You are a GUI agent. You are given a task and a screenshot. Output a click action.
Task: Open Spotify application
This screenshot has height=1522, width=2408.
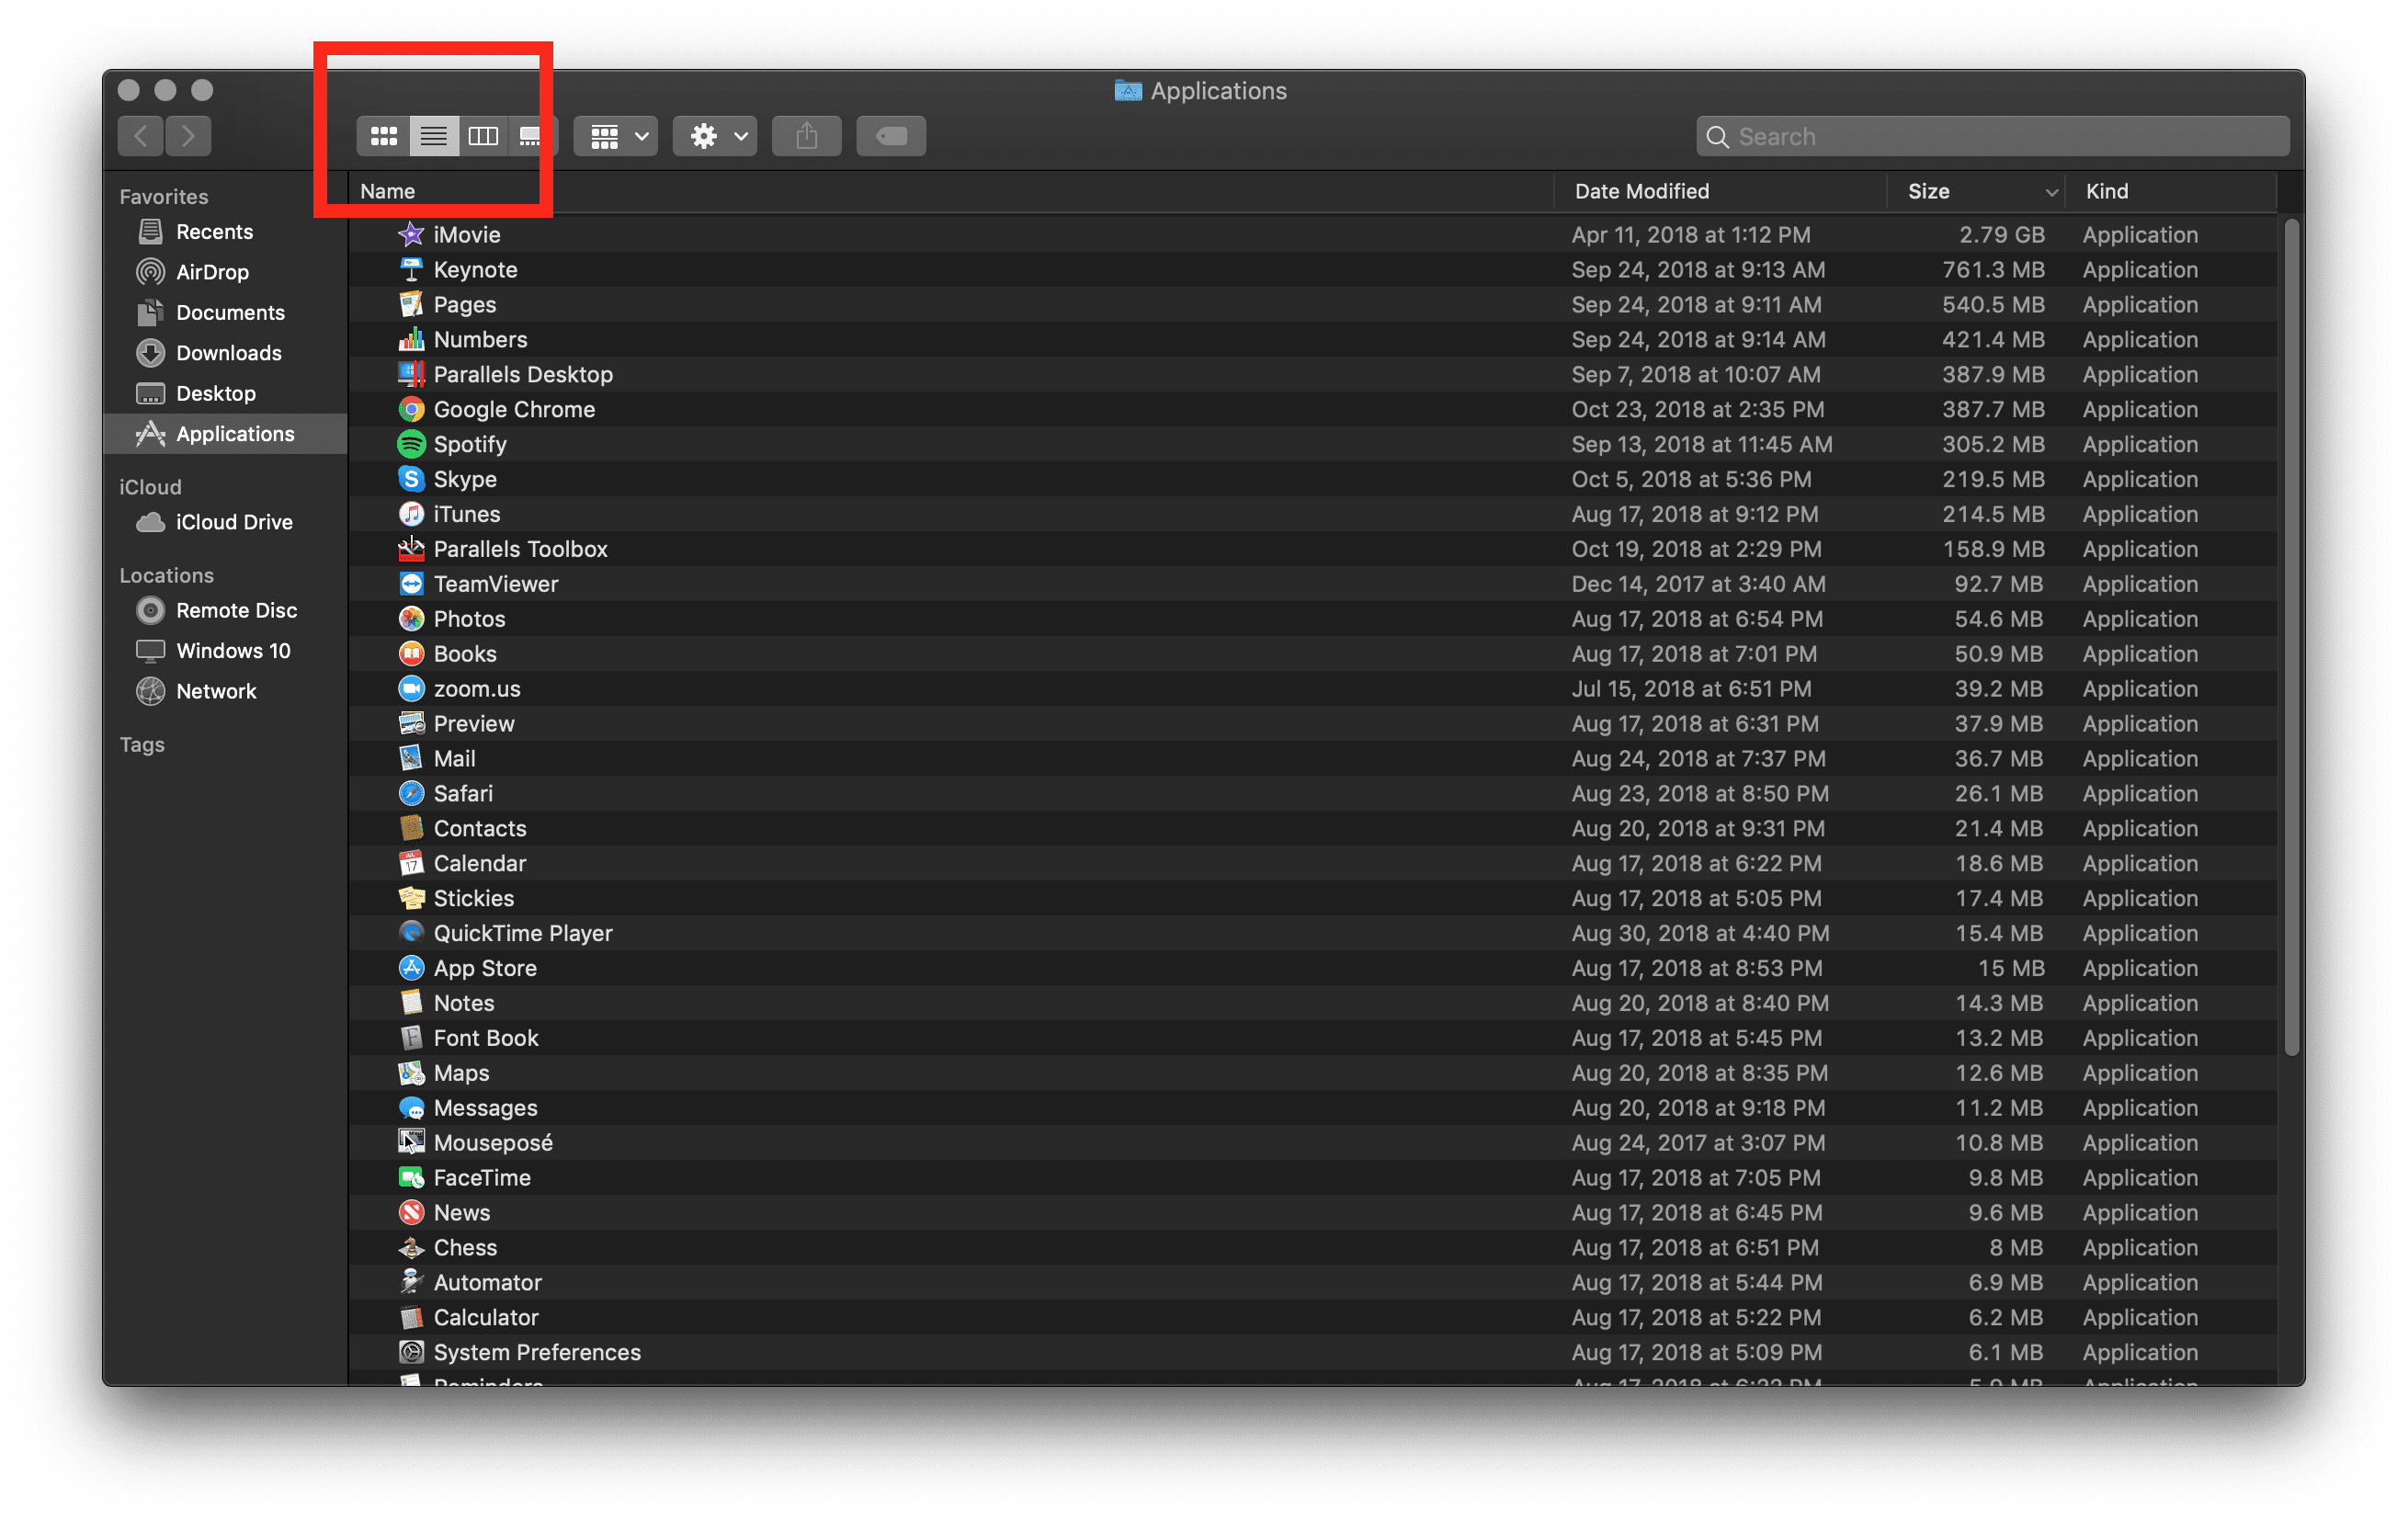468,444
